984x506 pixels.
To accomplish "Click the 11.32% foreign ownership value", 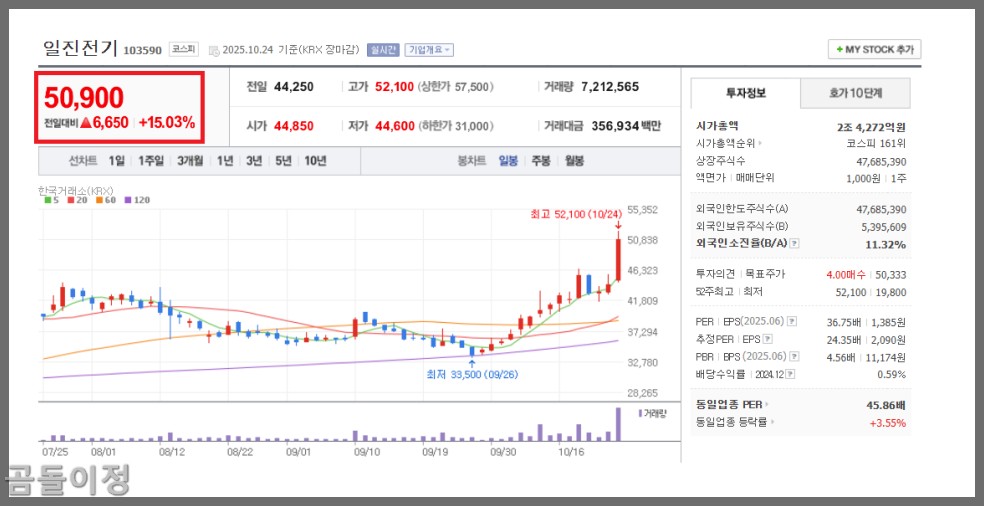I will [885, 244].
